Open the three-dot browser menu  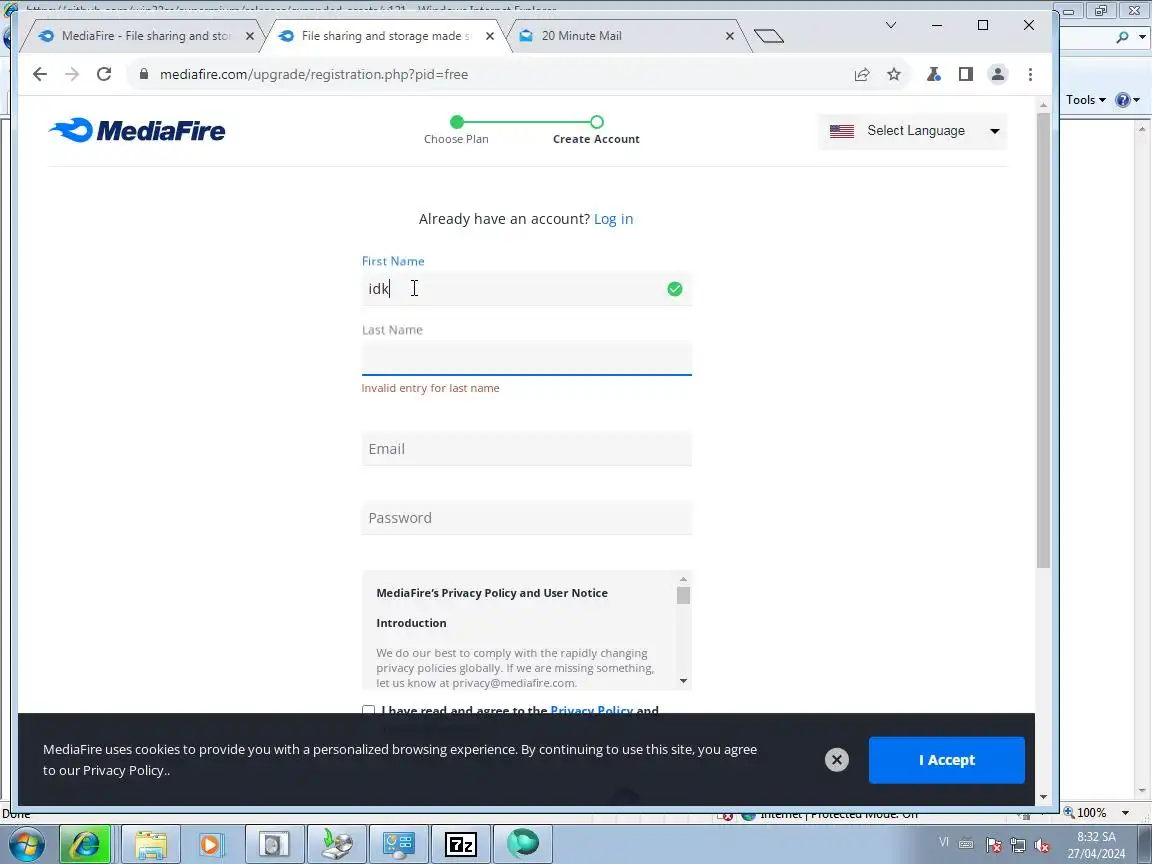(x=1030, y=74)
